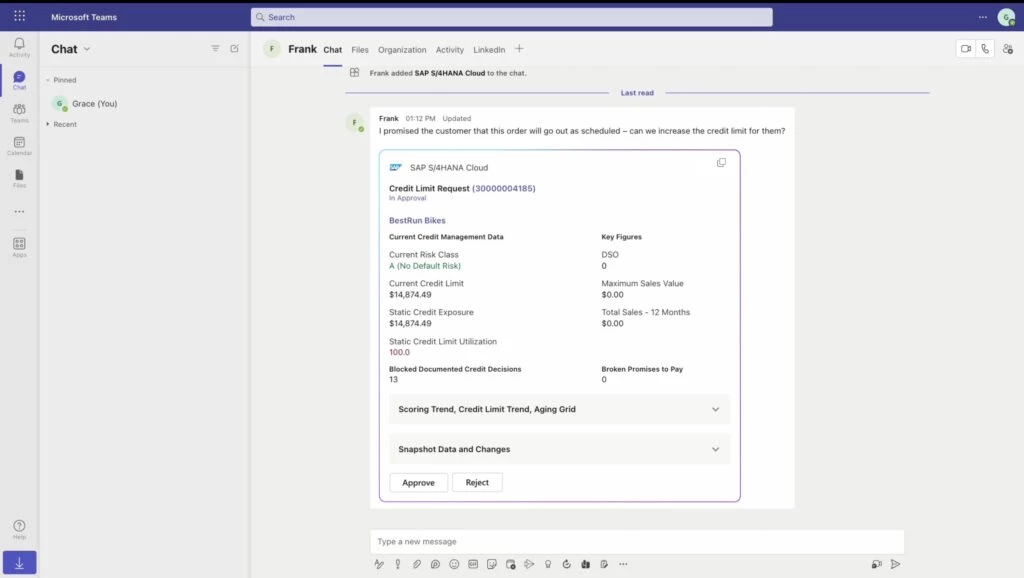Click SAP S/4HANA Cloud card header
This screenshot has width=1024, height=578.
449,167
